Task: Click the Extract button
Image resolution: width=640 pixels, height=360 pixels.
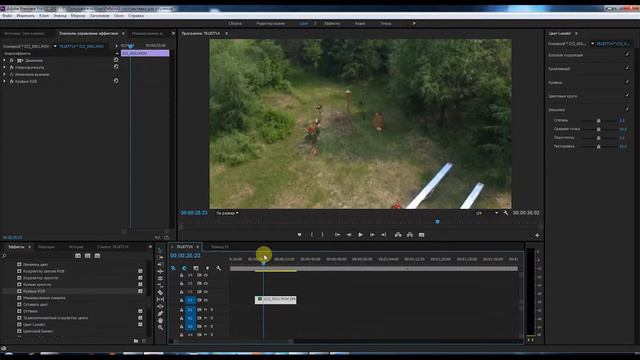Action: [410, 235]
